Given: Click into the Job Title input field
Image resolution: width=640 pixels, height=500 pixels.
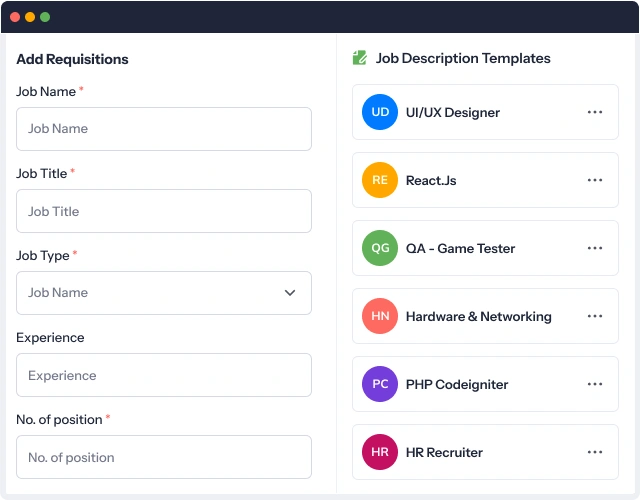Looking at the screenshot, I should click(x=164, y=211).
